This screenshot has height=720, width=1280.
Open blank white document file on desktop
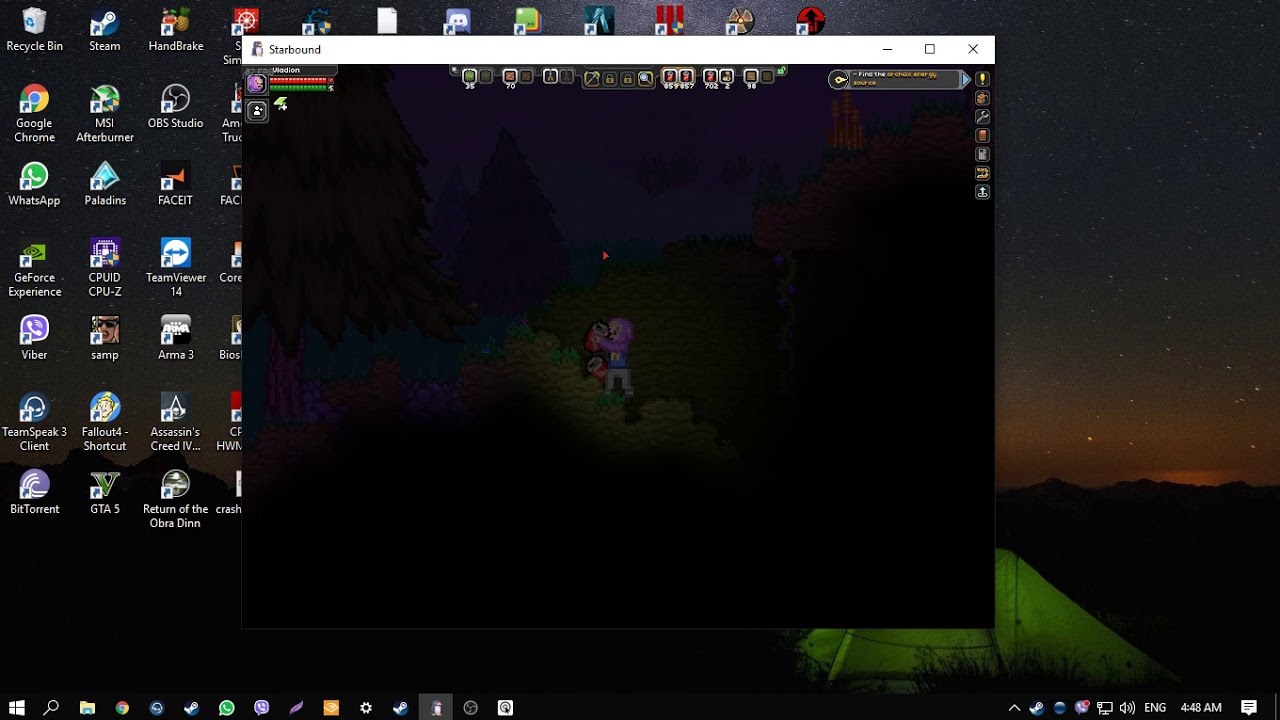387,20
